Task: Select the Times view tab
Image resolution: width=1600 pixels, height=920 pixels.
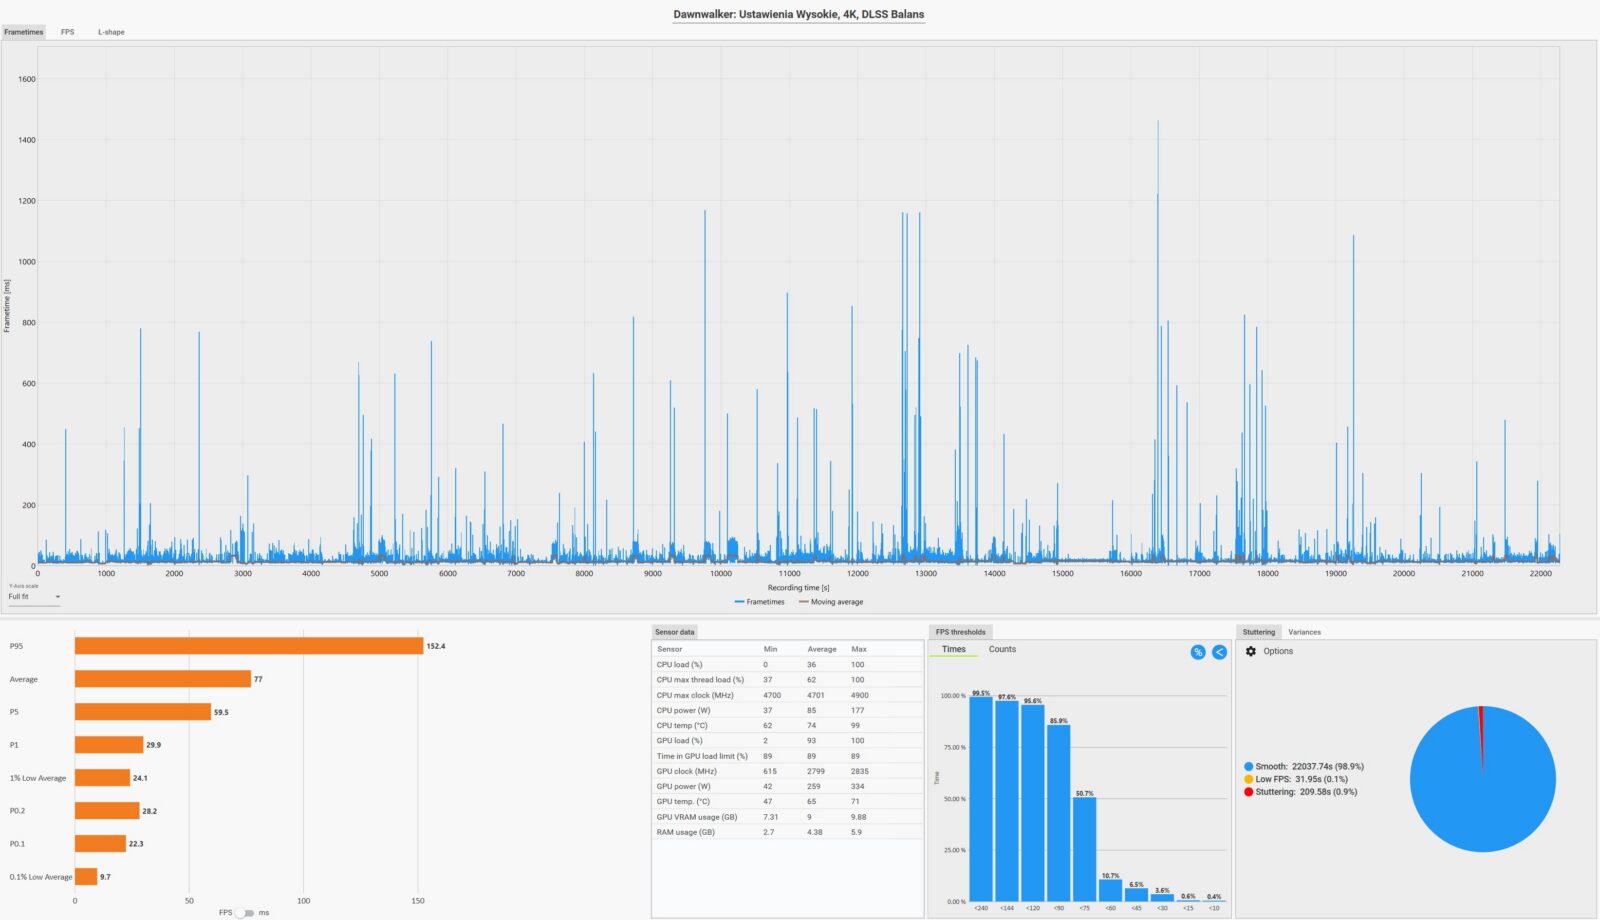Action: click(954, 649)
